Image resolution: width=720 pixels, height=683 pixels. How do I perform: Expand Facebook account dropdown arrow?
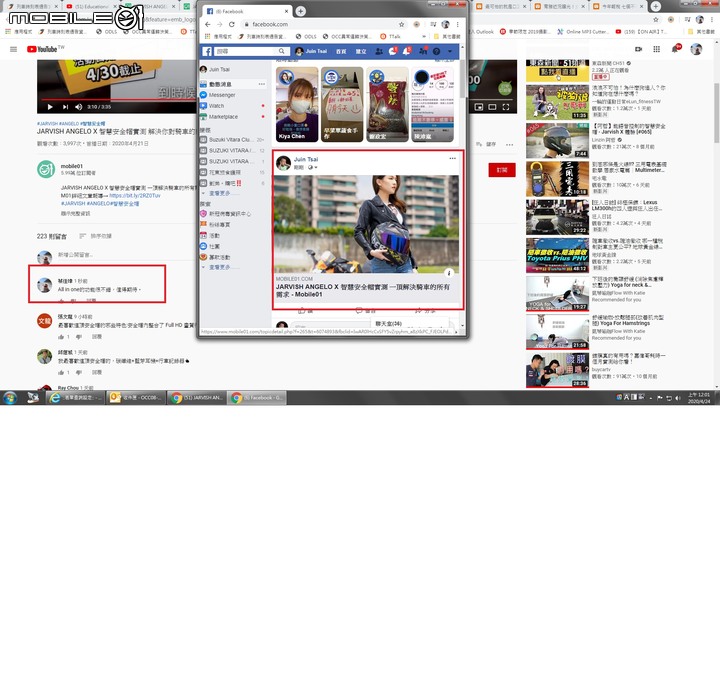(450, 51)
